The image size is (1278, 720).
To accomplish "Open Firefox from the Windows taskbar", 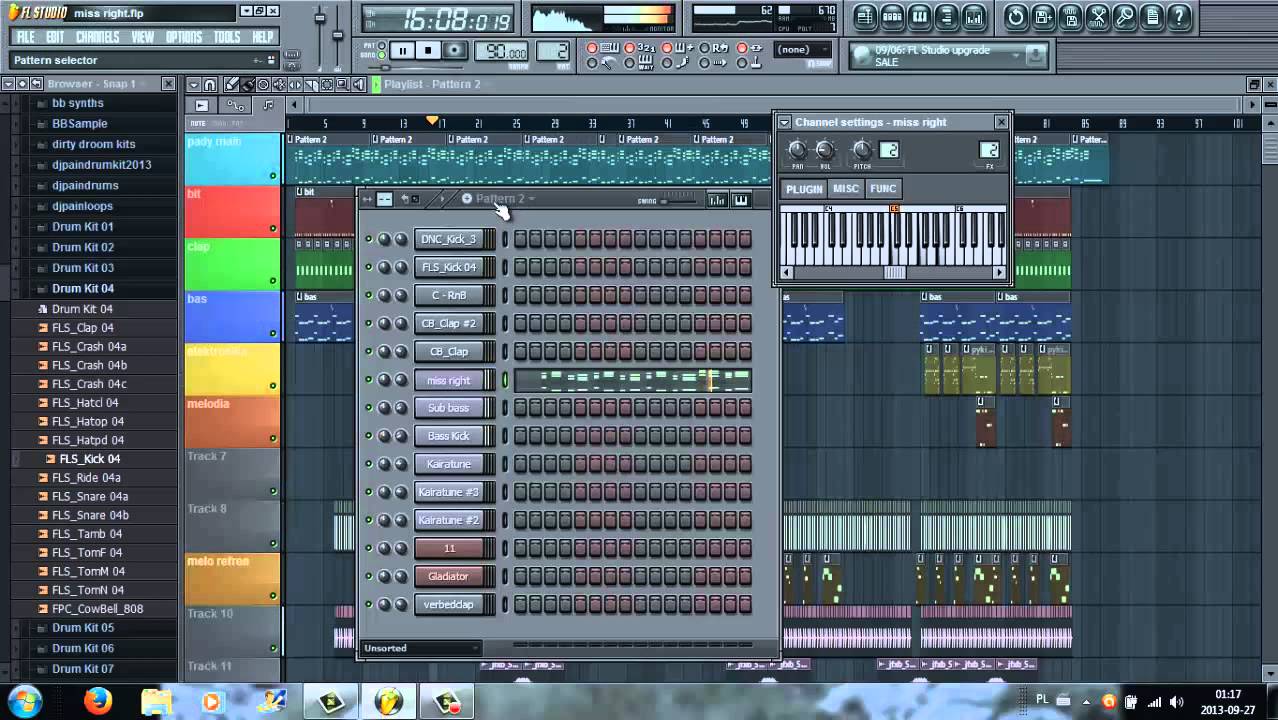I will click(x=98, y=702).
